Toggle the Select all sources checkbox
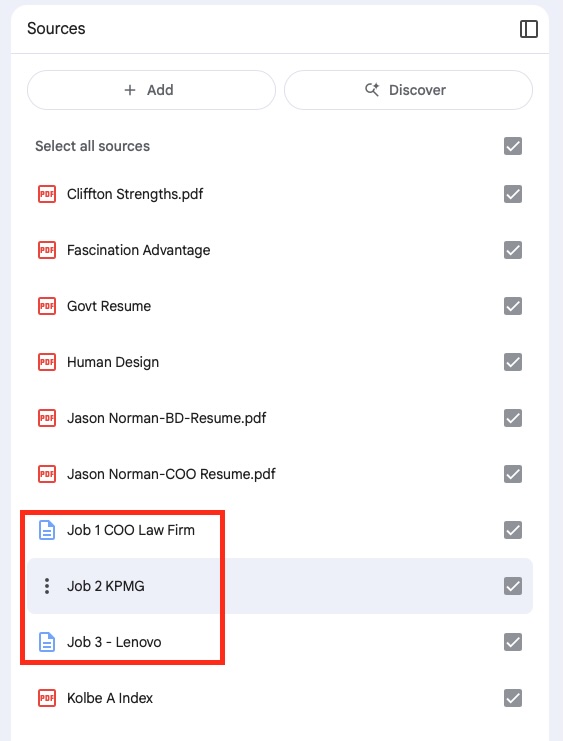 pos(513,146)
